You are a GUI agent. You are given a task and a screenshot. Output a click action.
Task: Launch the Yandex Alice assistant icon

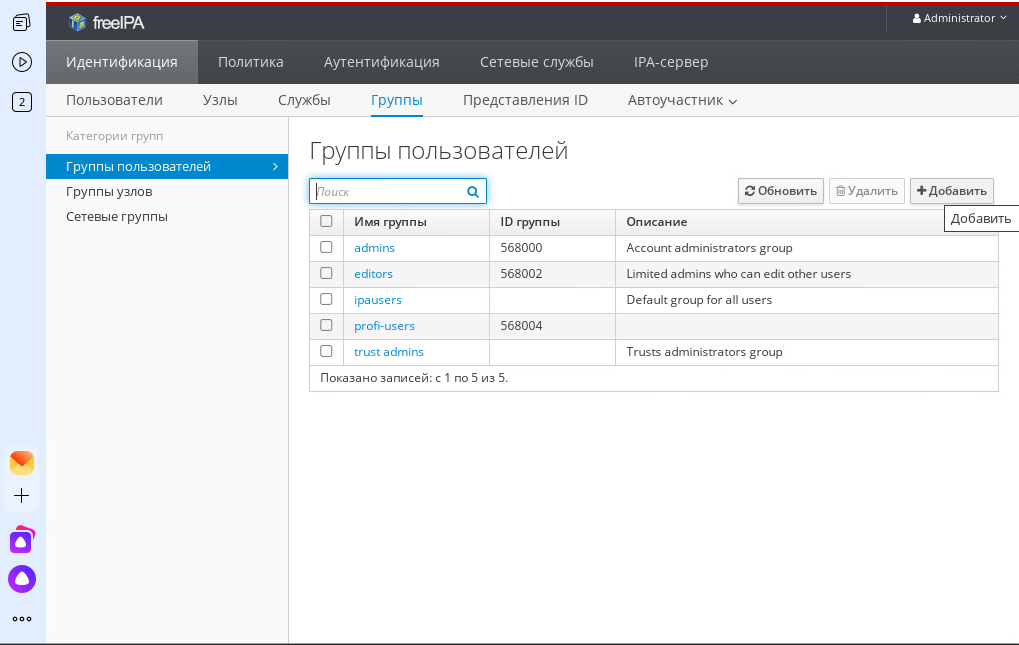coord(21,578)
